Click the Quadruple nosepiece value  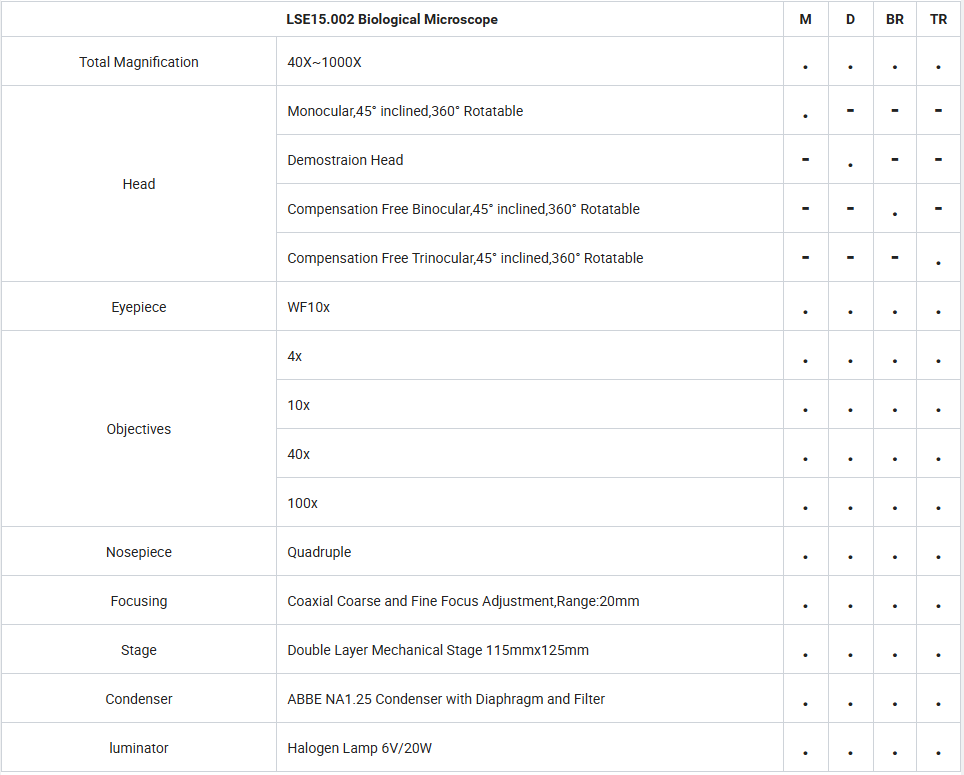[x=319, y=552]
